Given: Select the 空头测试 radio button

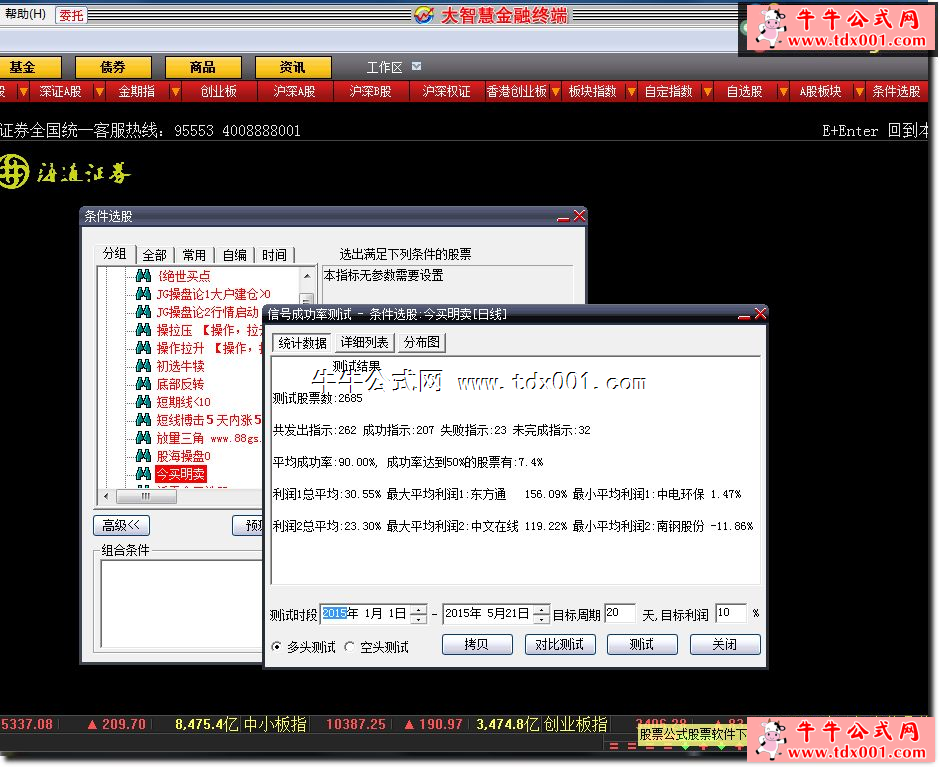Looking at the screenshot, I should [350, 647].
